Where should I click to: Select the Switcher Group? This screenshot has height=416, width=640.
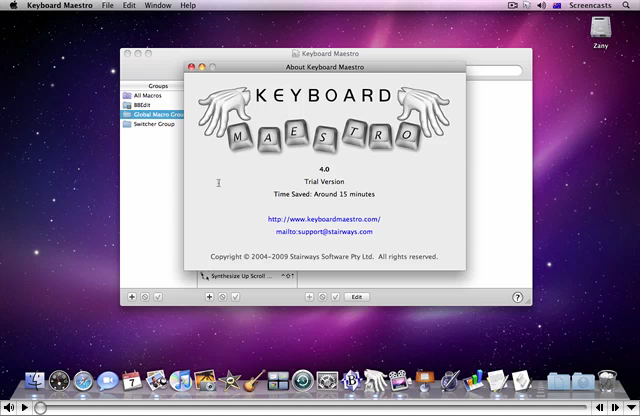153,124
